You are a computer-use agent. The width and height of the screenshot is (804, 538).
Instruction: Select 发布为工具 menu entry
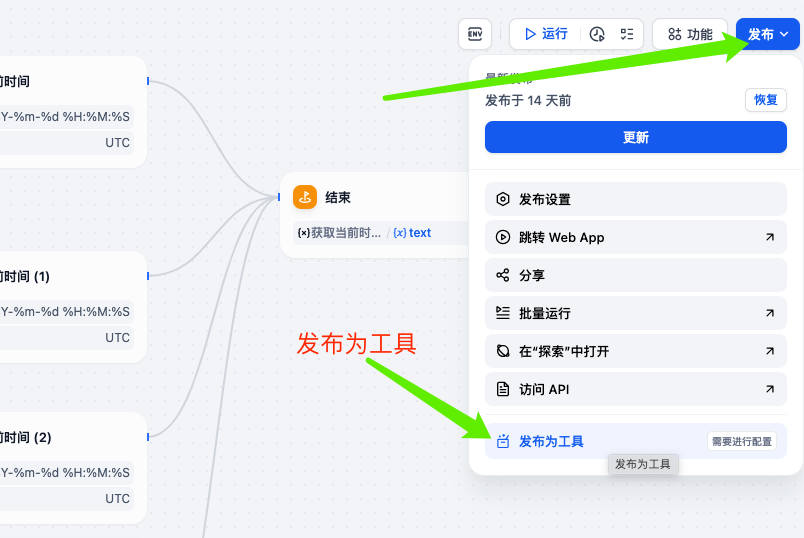point(551,442)
